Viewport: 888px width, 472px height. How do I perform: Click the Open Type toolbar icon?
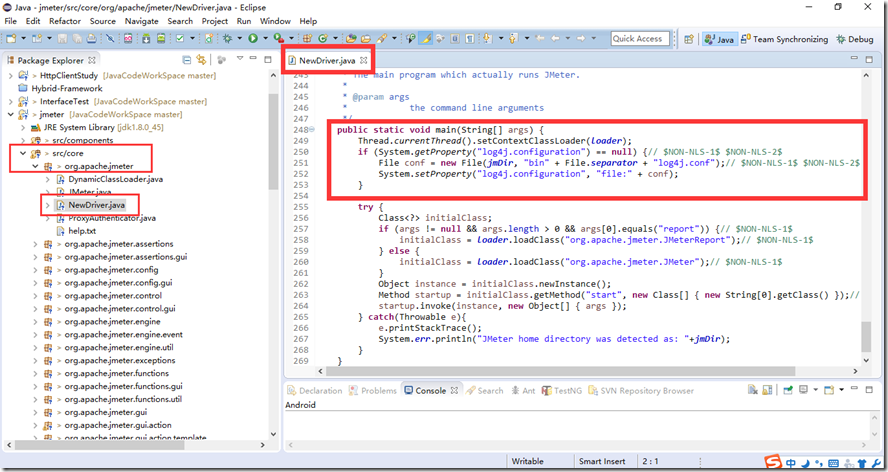click(351, 39)
